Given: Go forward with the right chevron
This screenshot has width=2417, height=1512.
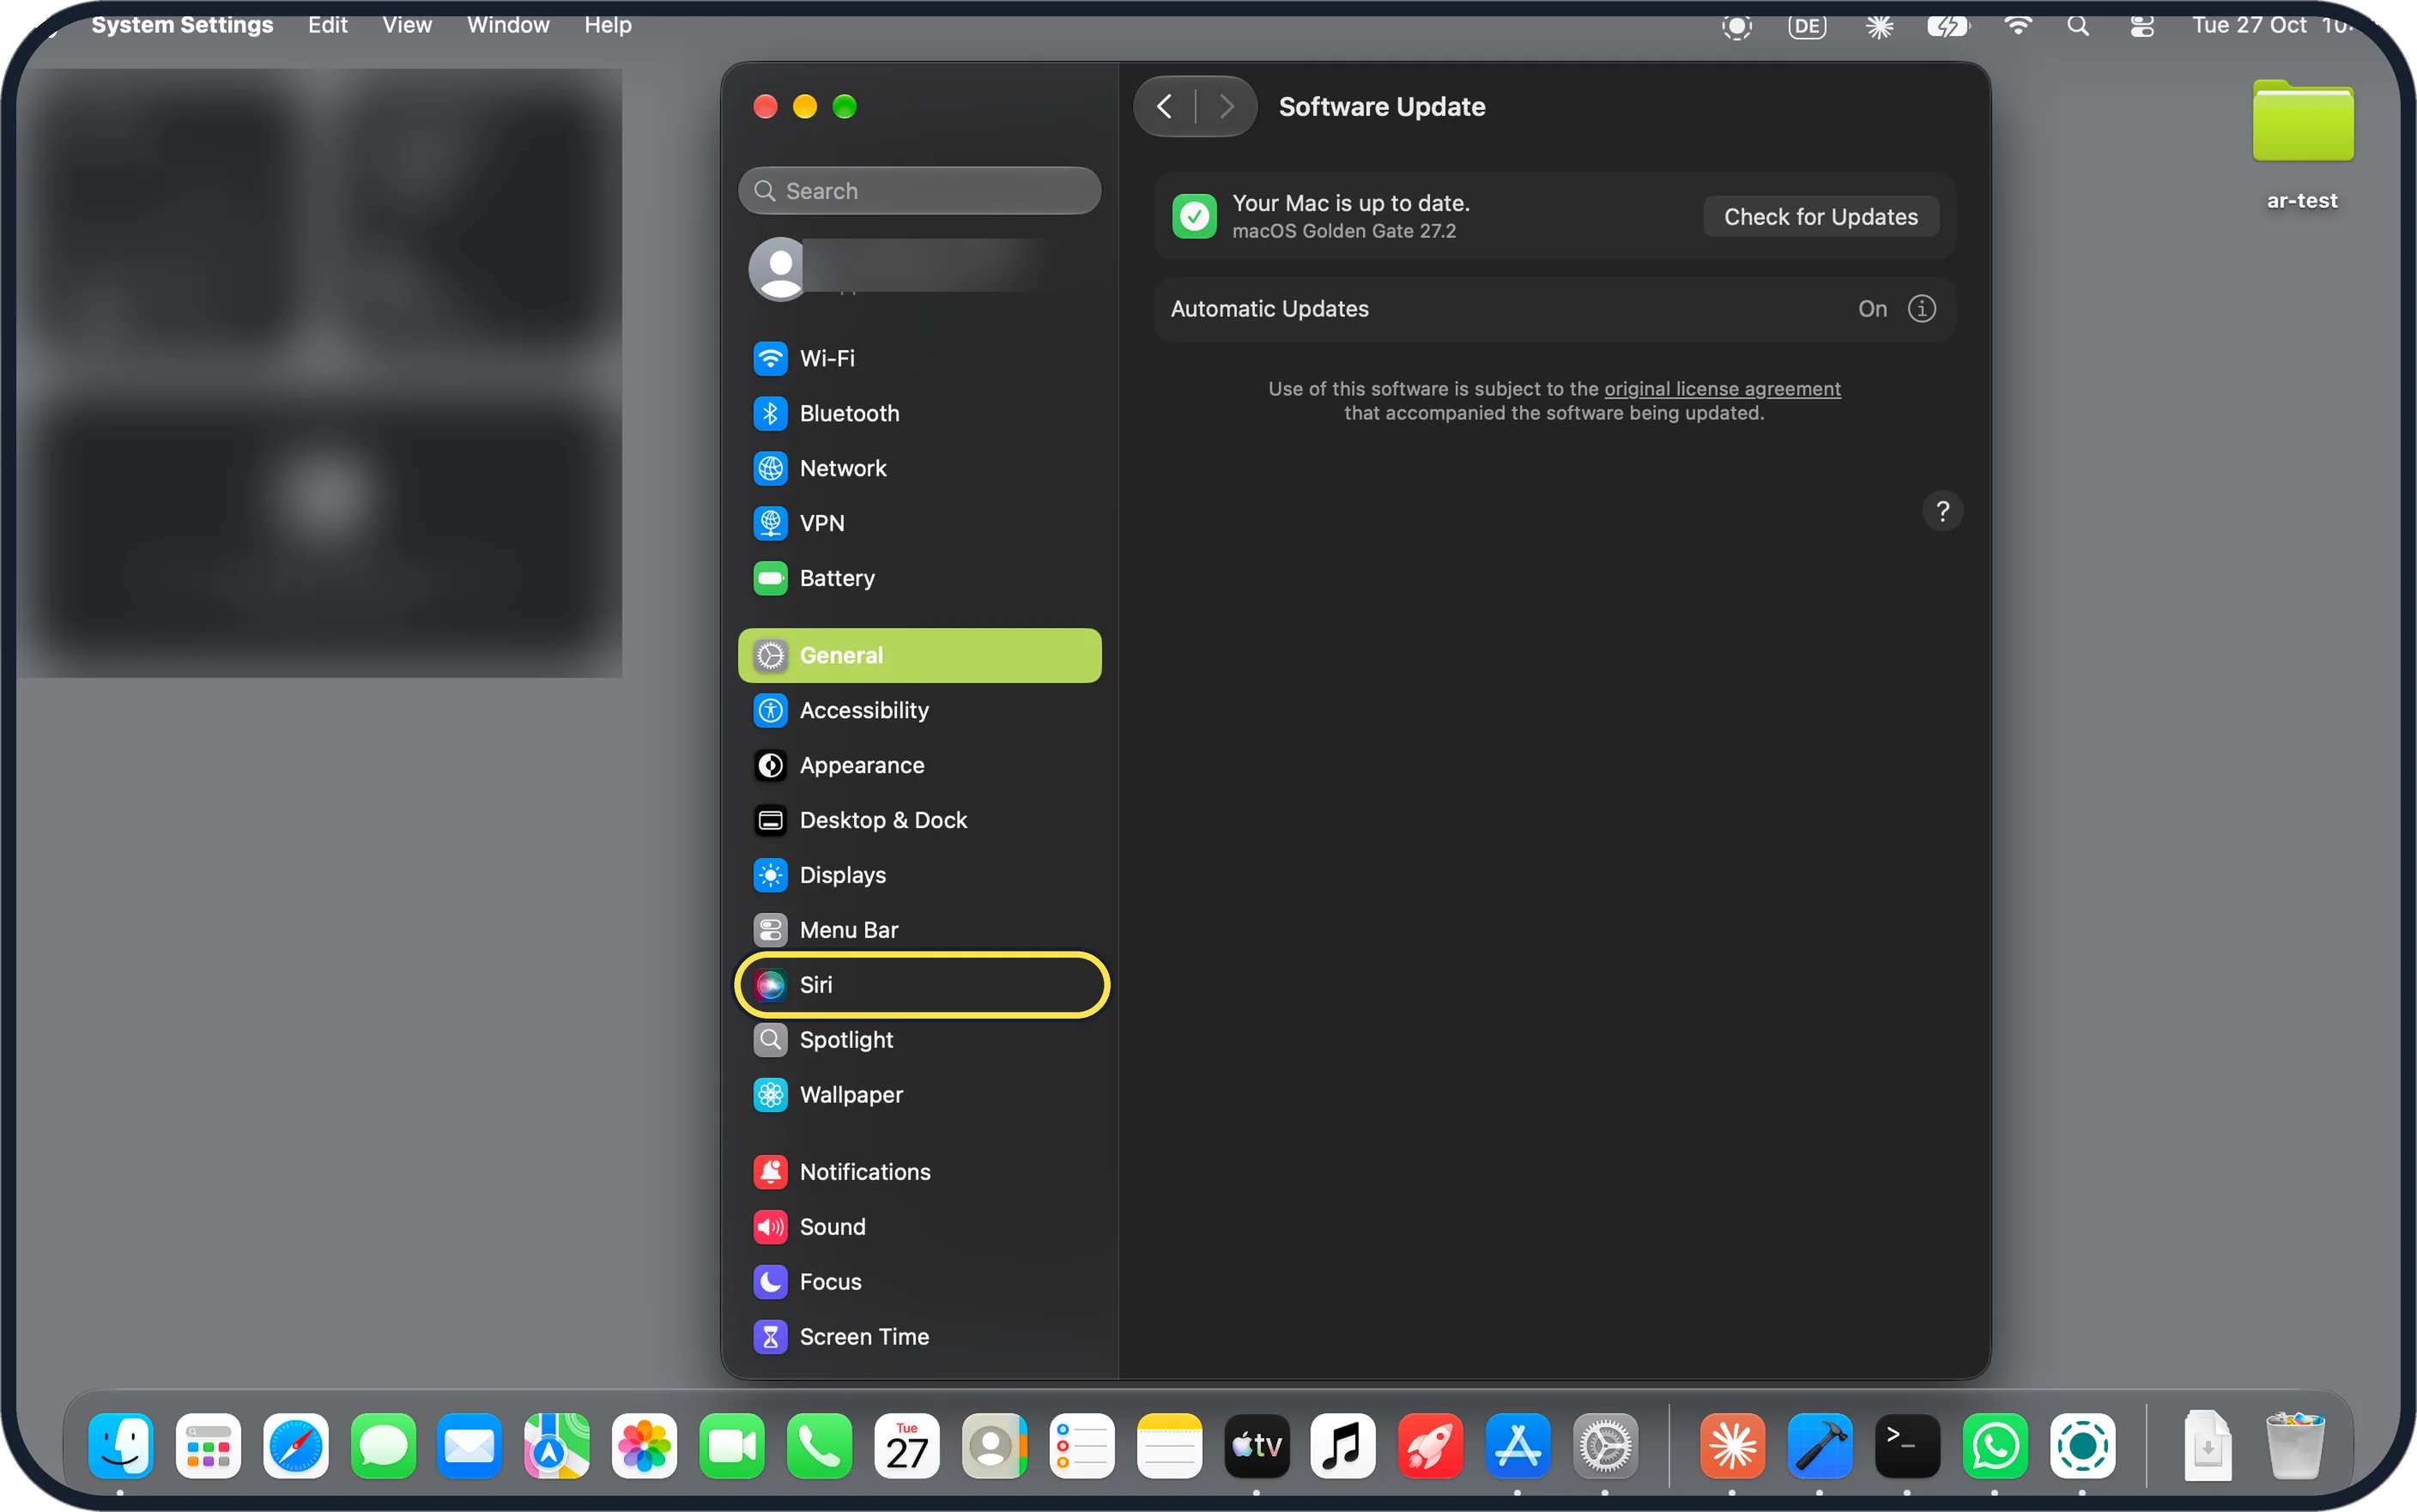Looking at the screenshot, I should [x=1226, y=106].
